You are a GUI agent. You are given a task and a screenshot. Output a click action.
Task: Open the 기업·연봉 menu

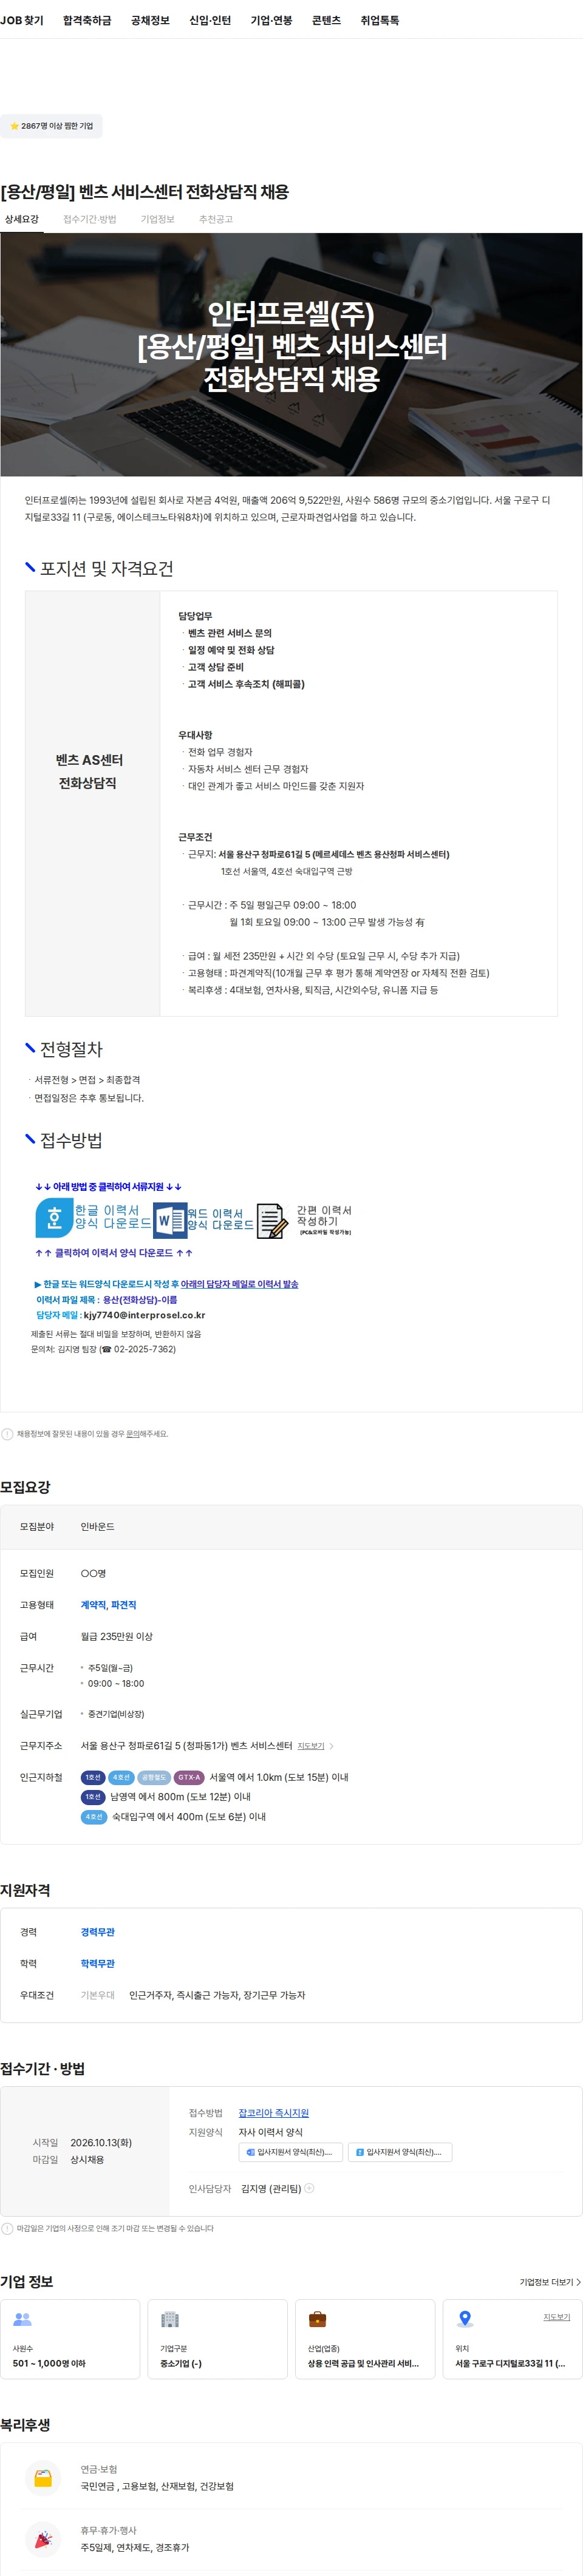[271, 20]
